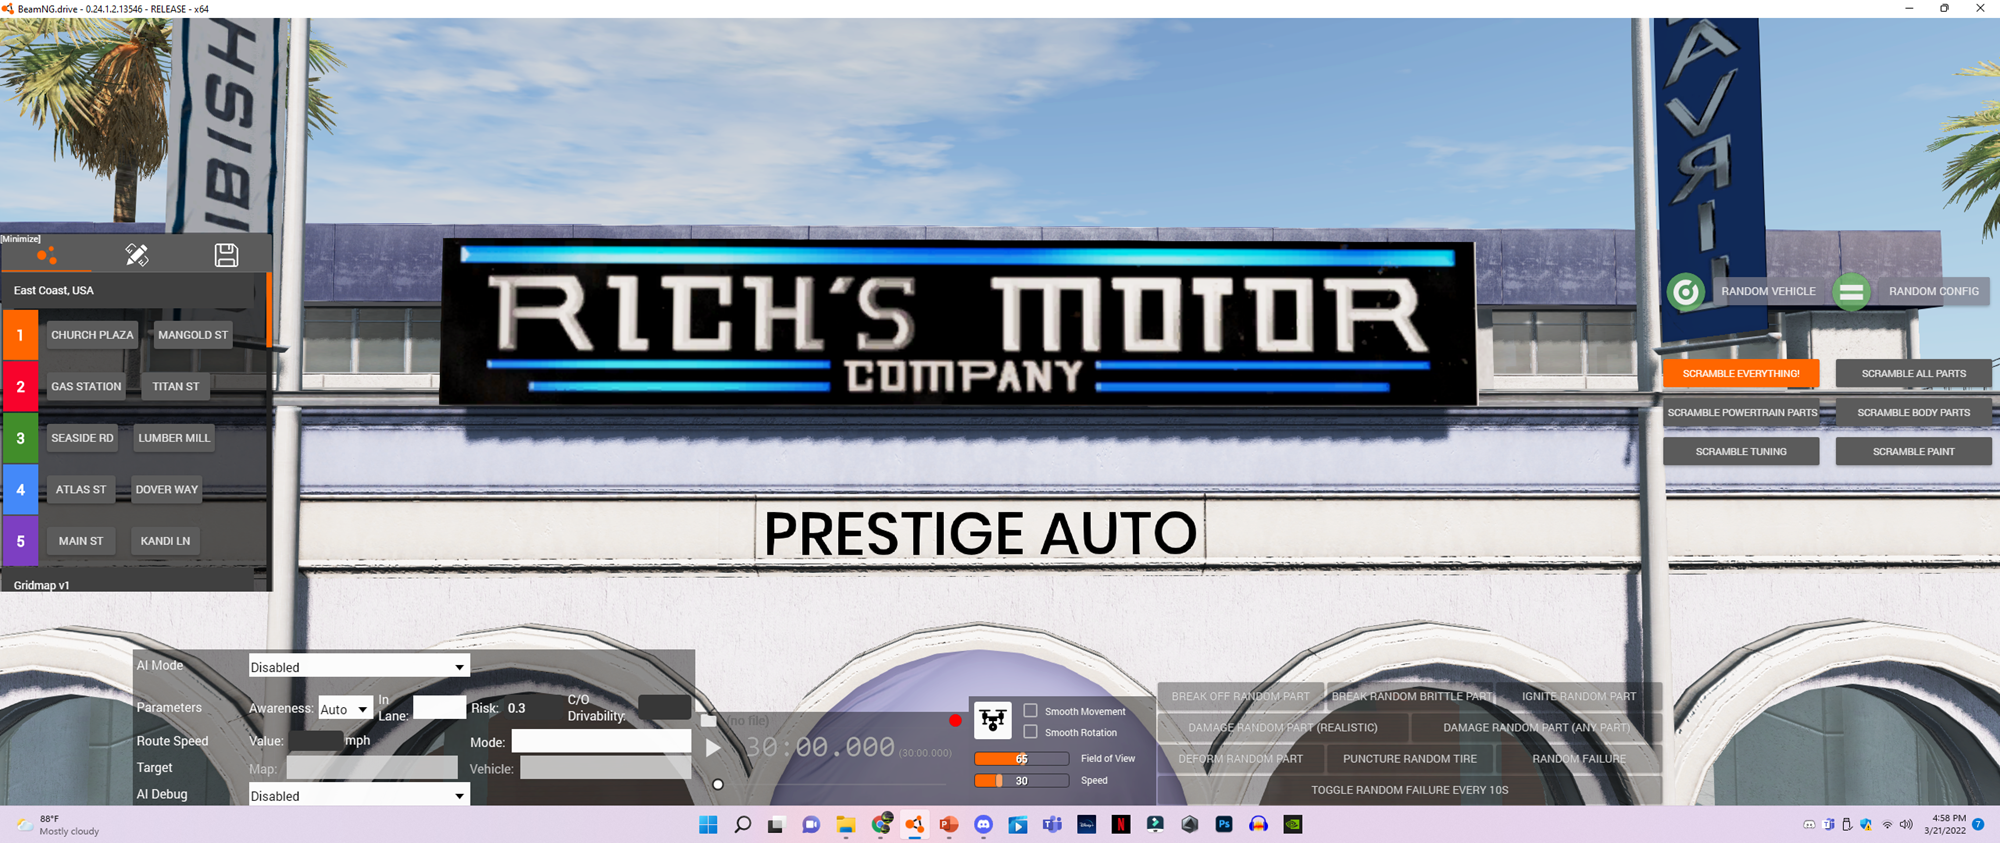Pick the Main St waypoint
The height and width of the screenshot is (843, 2000).
[x=81, y=541]
